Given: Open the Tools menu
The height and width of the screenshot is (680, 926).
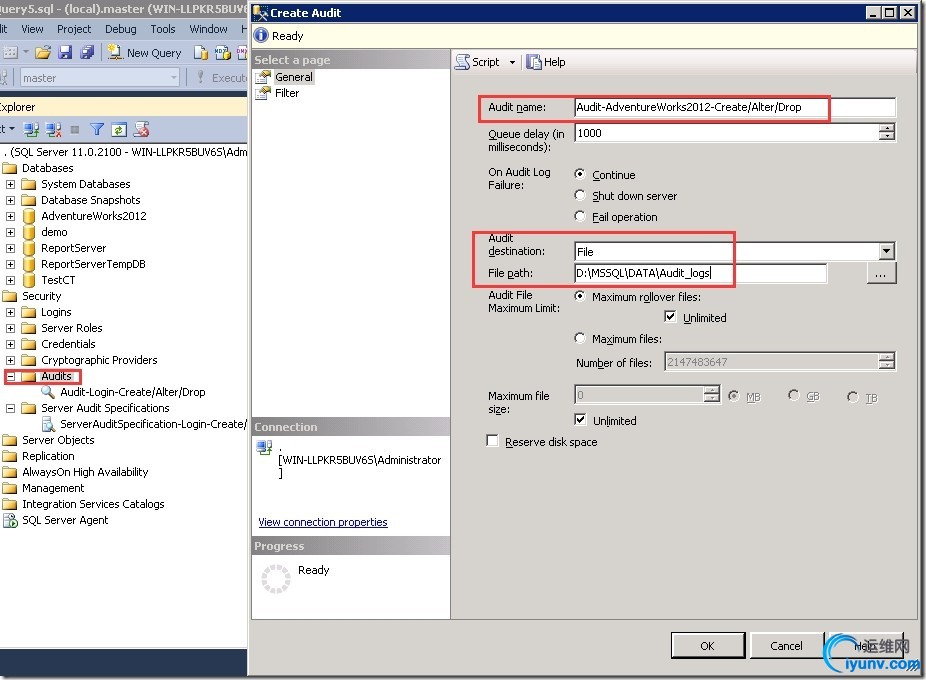Looking at the screenshot, I should click(162, 29).
